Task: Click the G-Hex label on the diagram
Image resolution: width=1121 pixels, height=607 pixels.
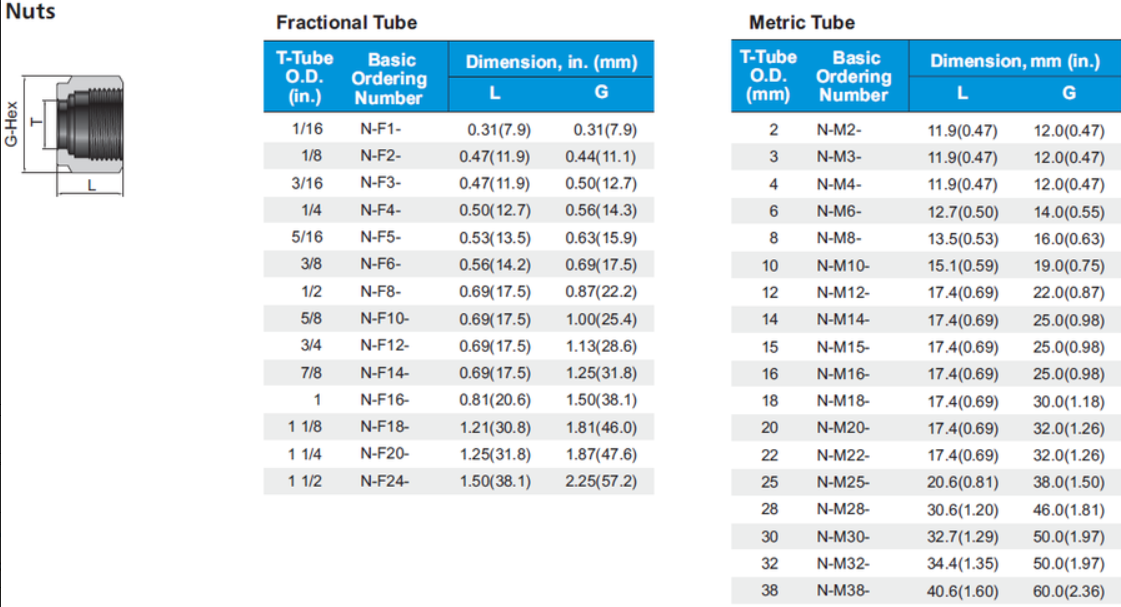Action: pos(11,122)
